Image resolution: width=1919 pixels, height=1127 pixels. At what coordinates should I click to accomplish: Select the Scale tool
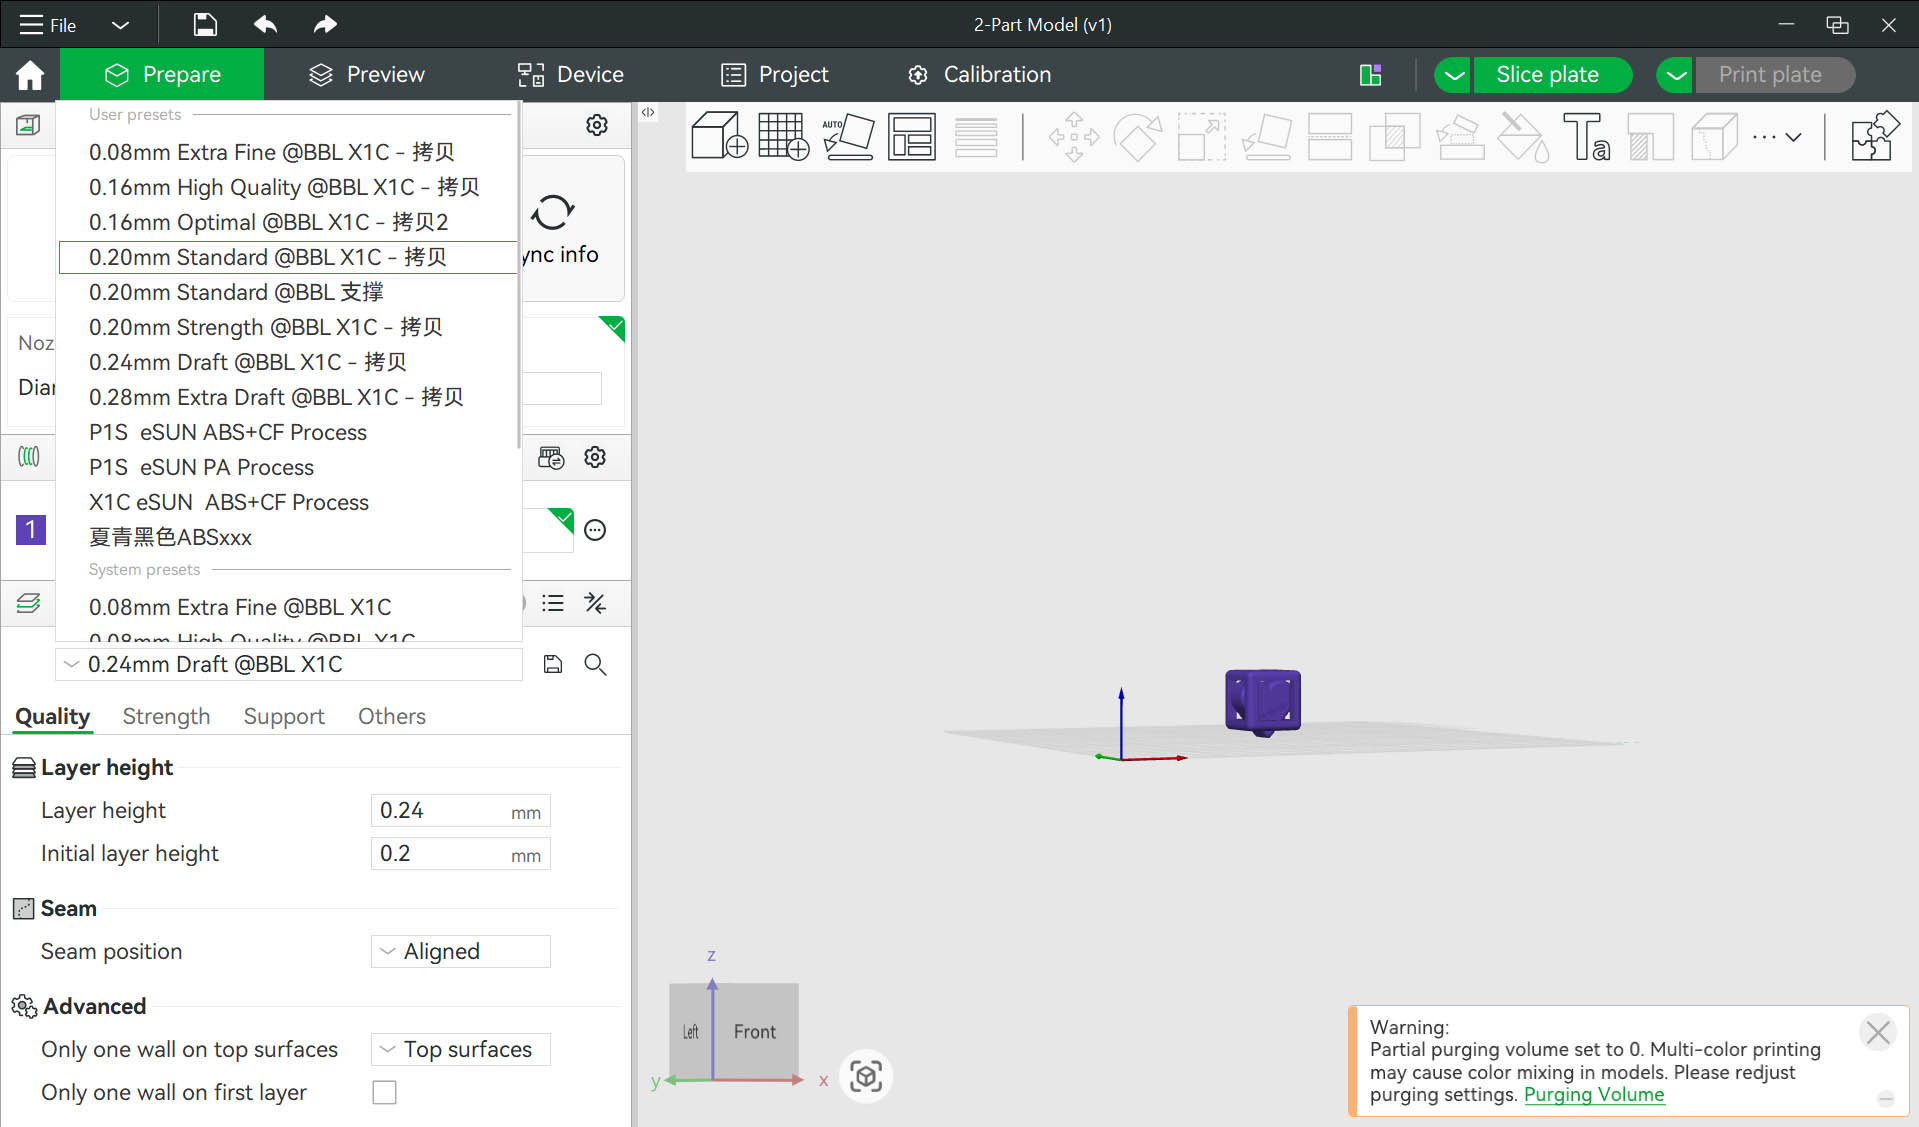coord(1201,136)
